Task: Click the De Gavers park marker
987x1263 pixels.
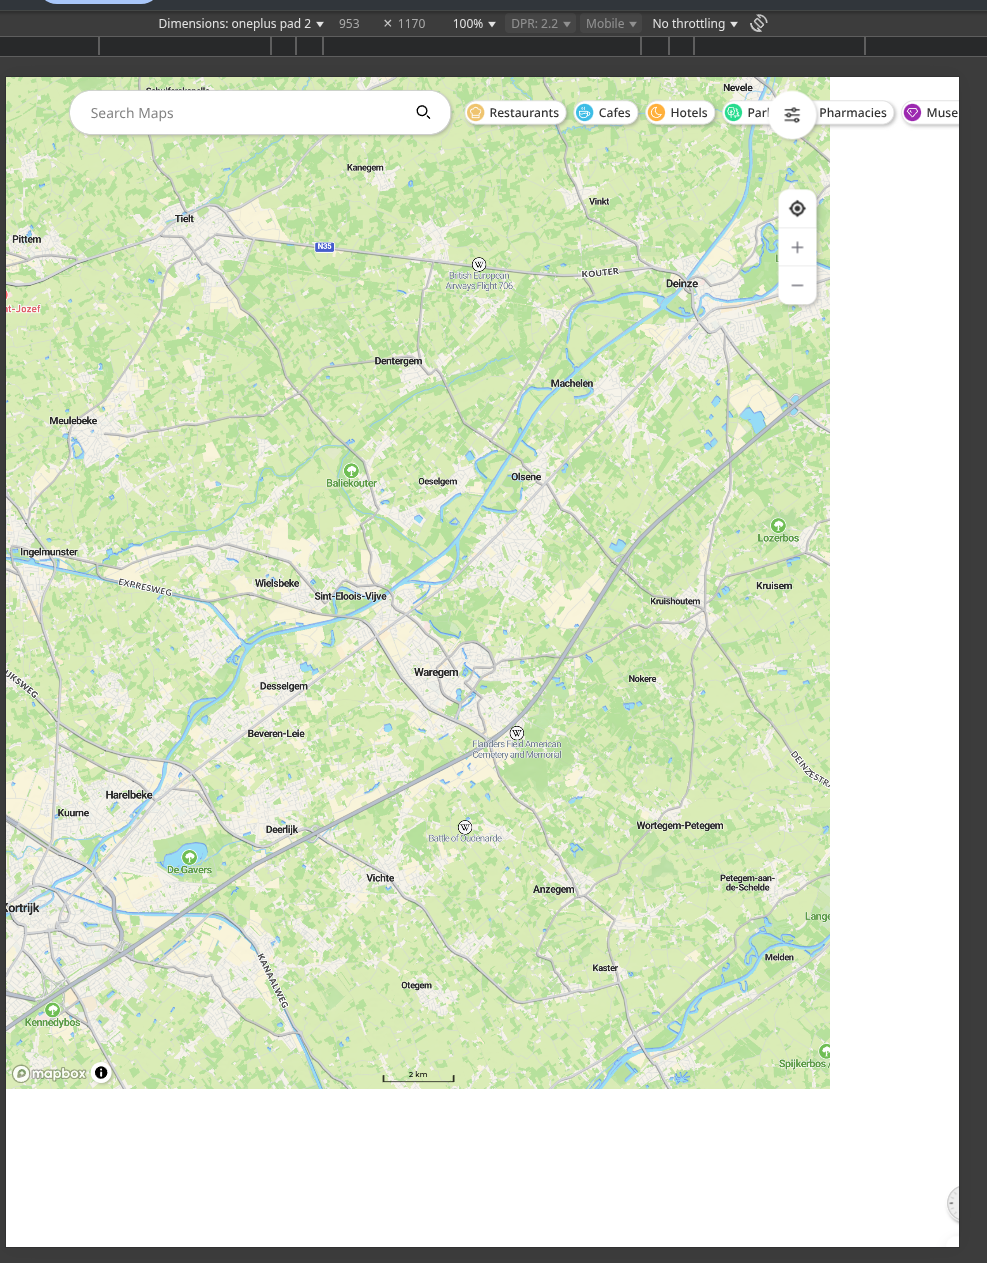Action: pos(189,857)
